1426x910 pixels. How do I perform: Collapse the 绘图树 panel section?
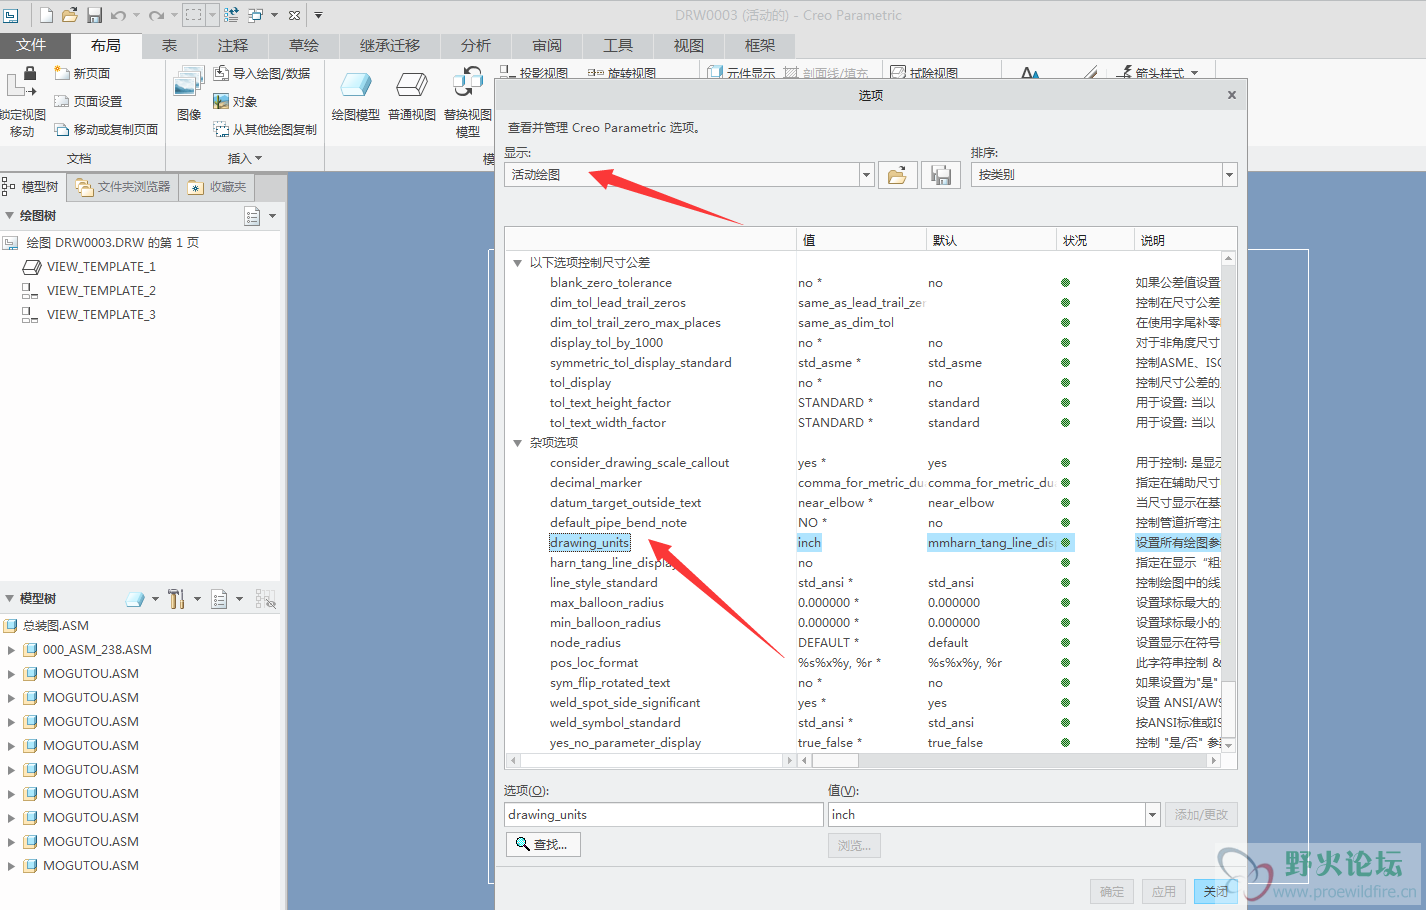10,216
